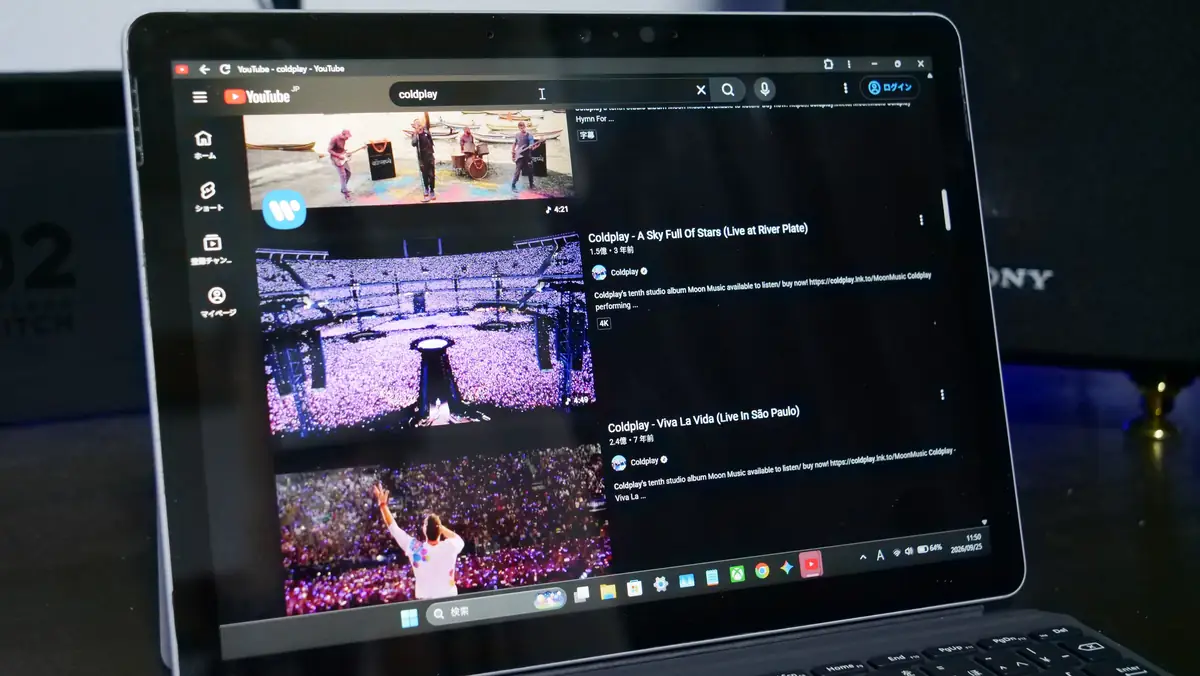Open the My Page (マイページ) sidebar icon
The width and height of the screenshot is (1200, 676).
[217, 302]
